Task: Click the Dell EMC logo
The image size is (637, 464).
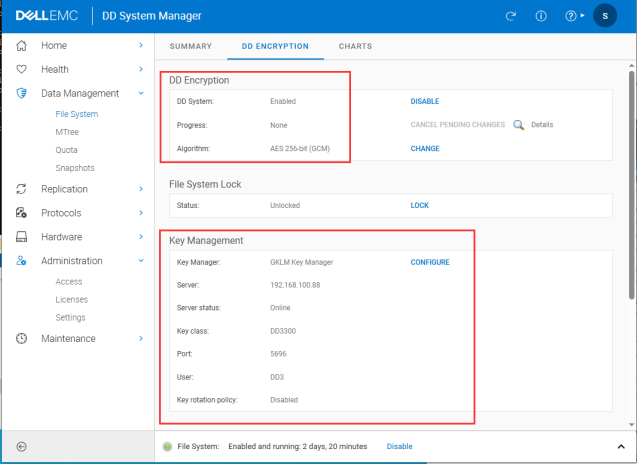Action: click(47, 16)
